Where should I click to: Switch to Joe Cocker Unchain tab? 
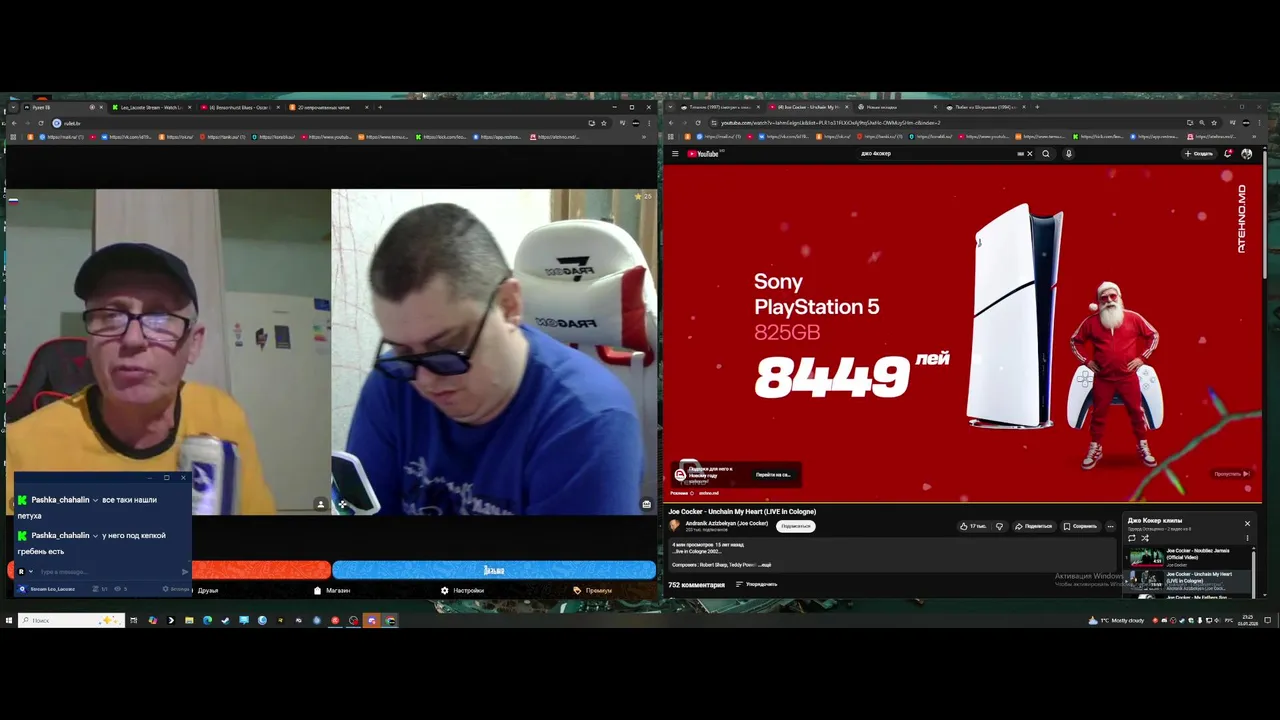808,107
